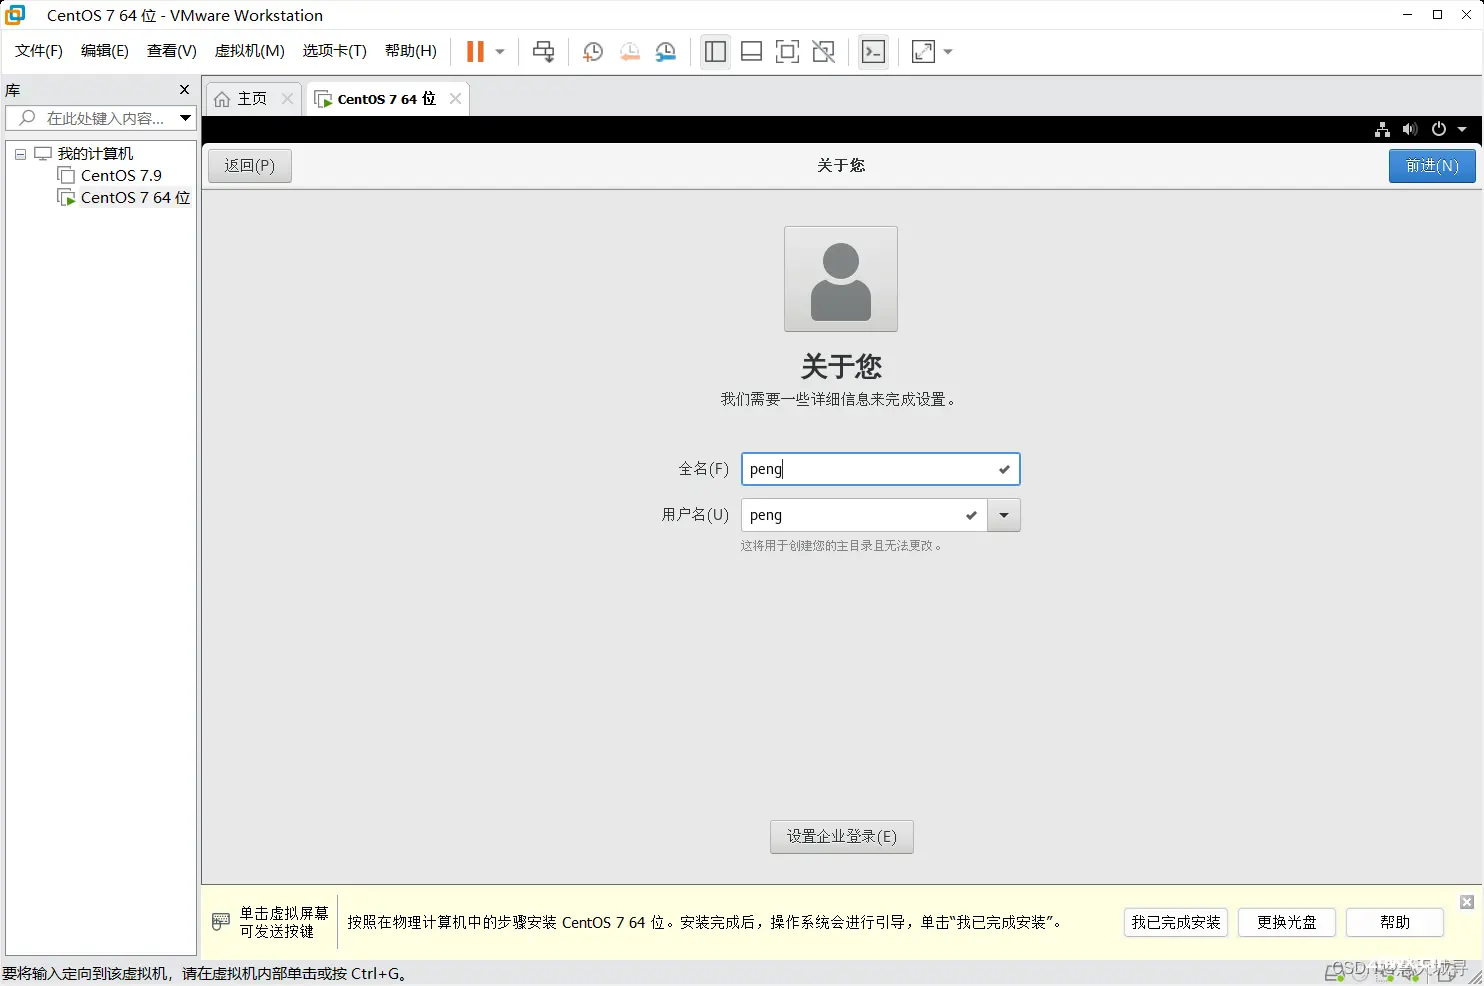
Task: Click the 返回(P) button
Action: click(x=250, y=166)
